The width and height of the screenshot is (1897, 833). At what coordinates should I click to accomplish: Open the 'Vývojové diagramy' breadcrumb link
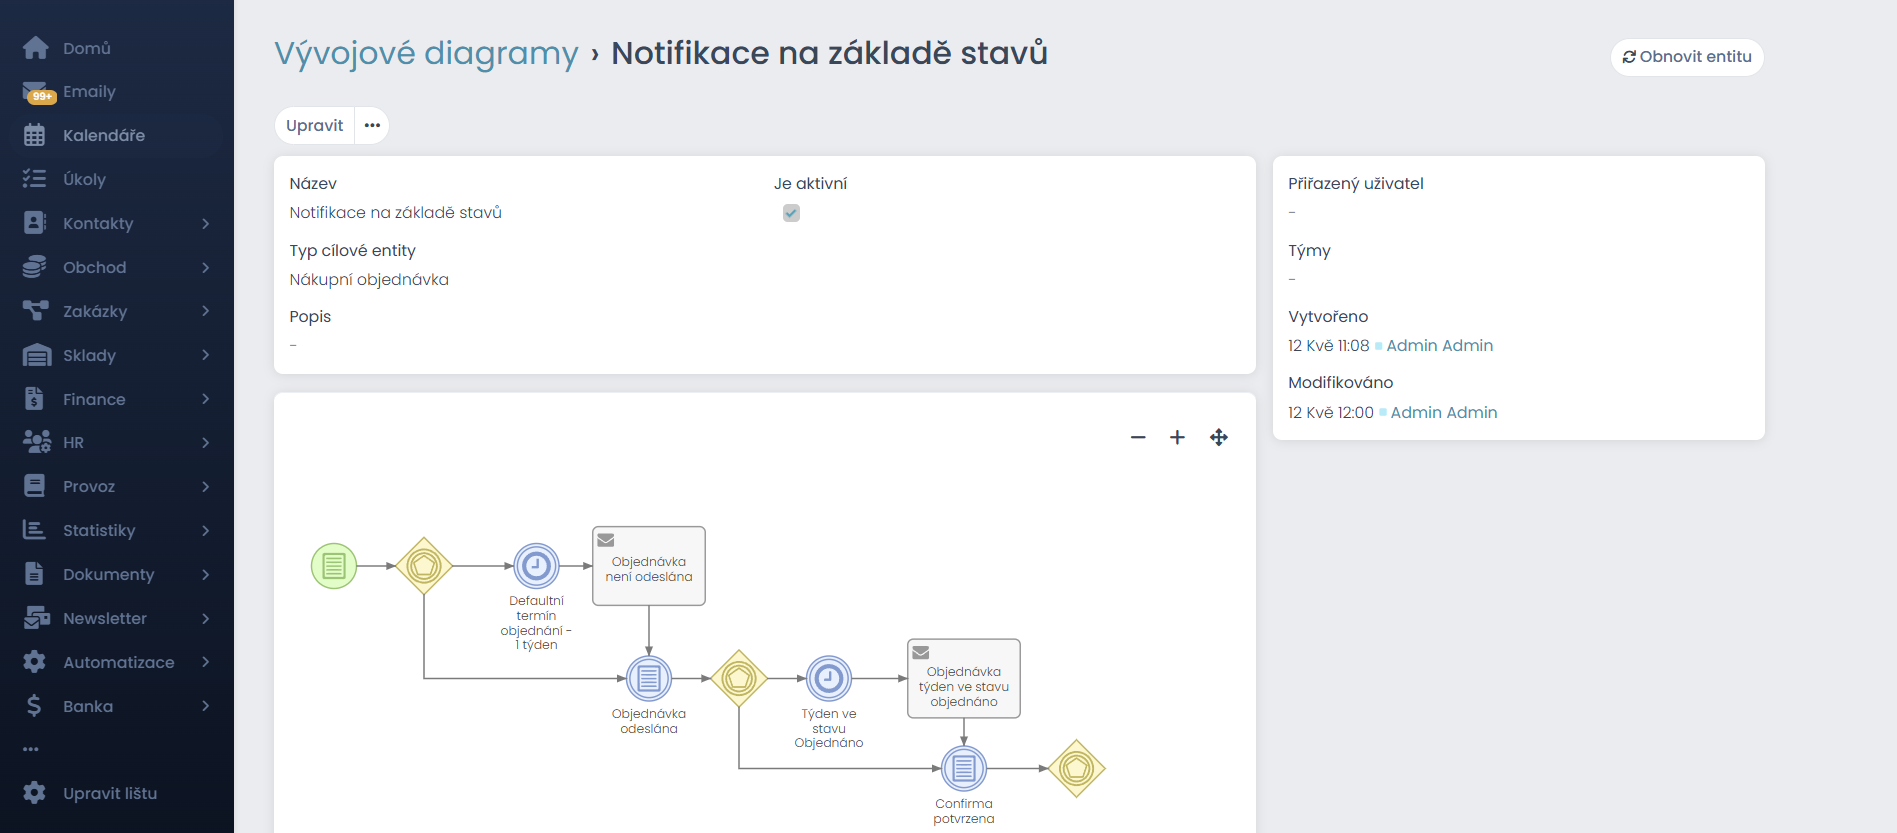click(426, 53)
